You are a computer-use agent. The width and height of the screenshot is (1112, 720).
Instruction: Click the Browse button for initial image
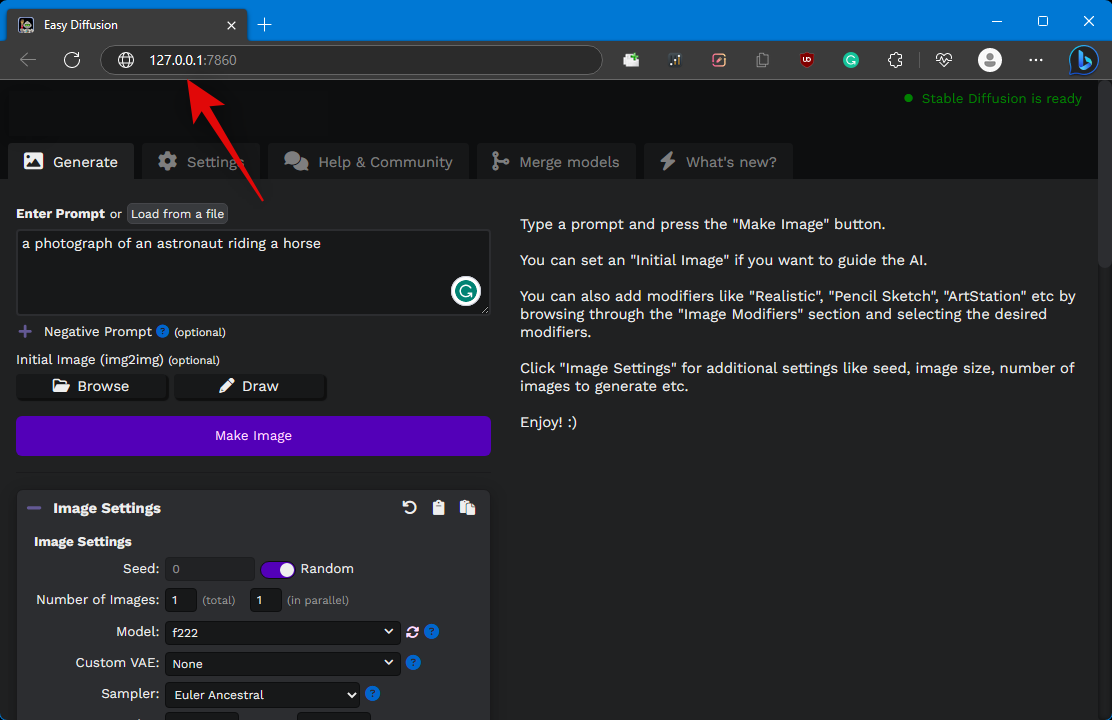pos(92,386)
